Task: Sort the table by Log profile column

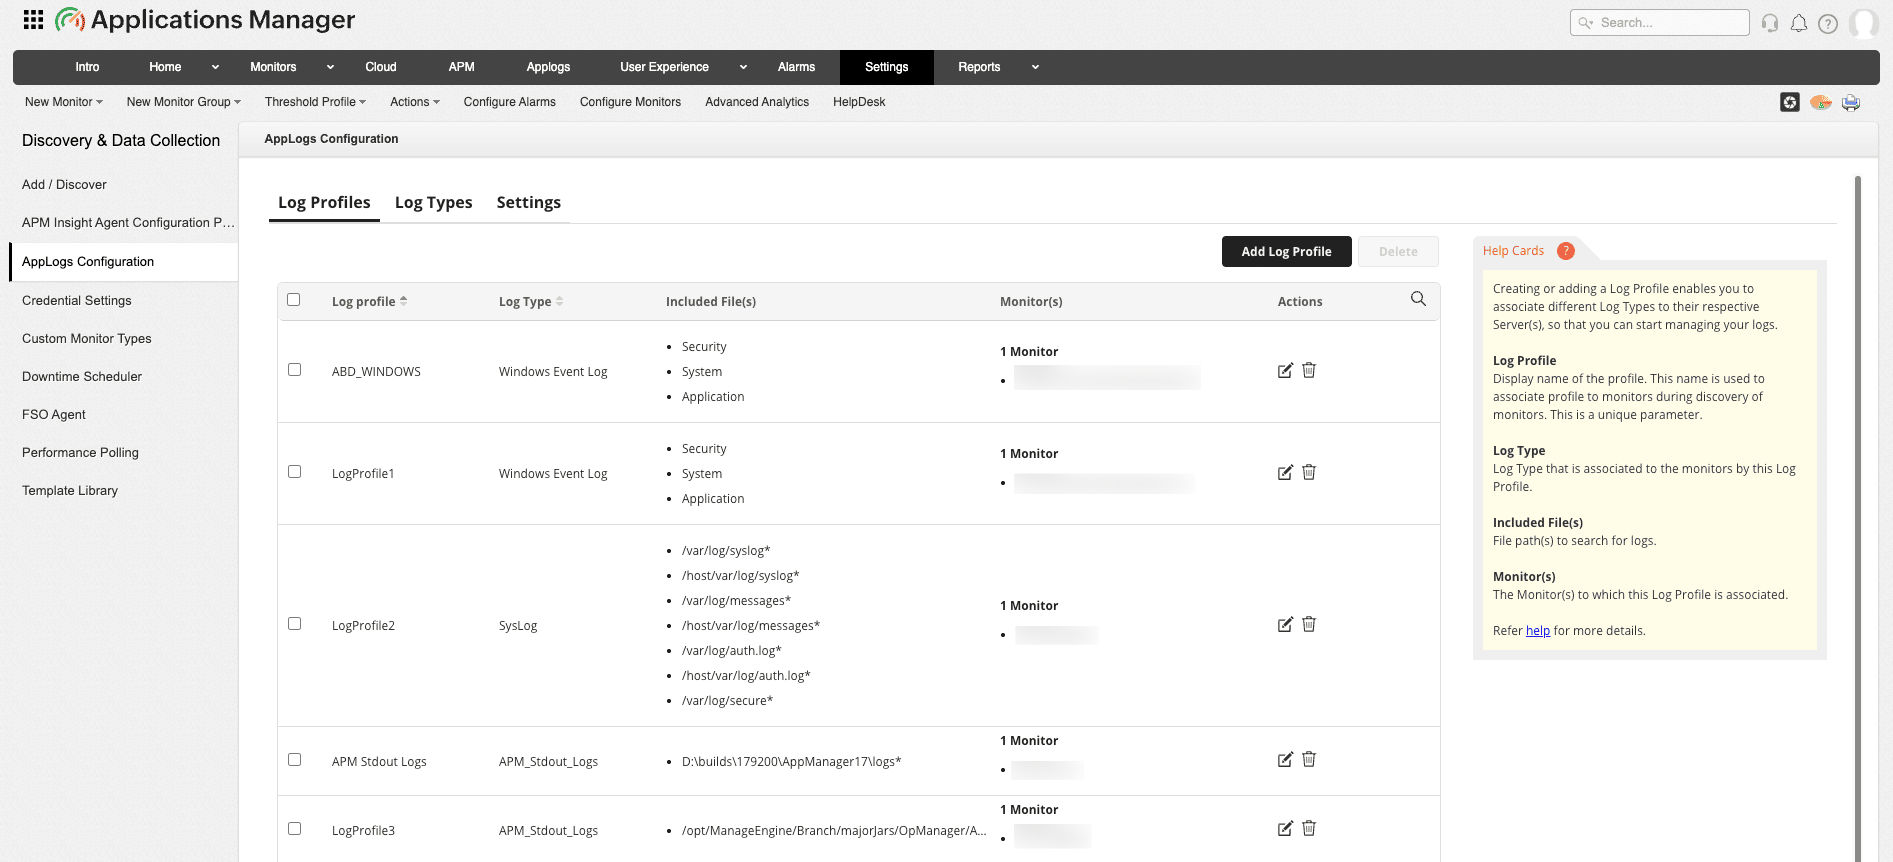Action: click(x=369, y=301)
